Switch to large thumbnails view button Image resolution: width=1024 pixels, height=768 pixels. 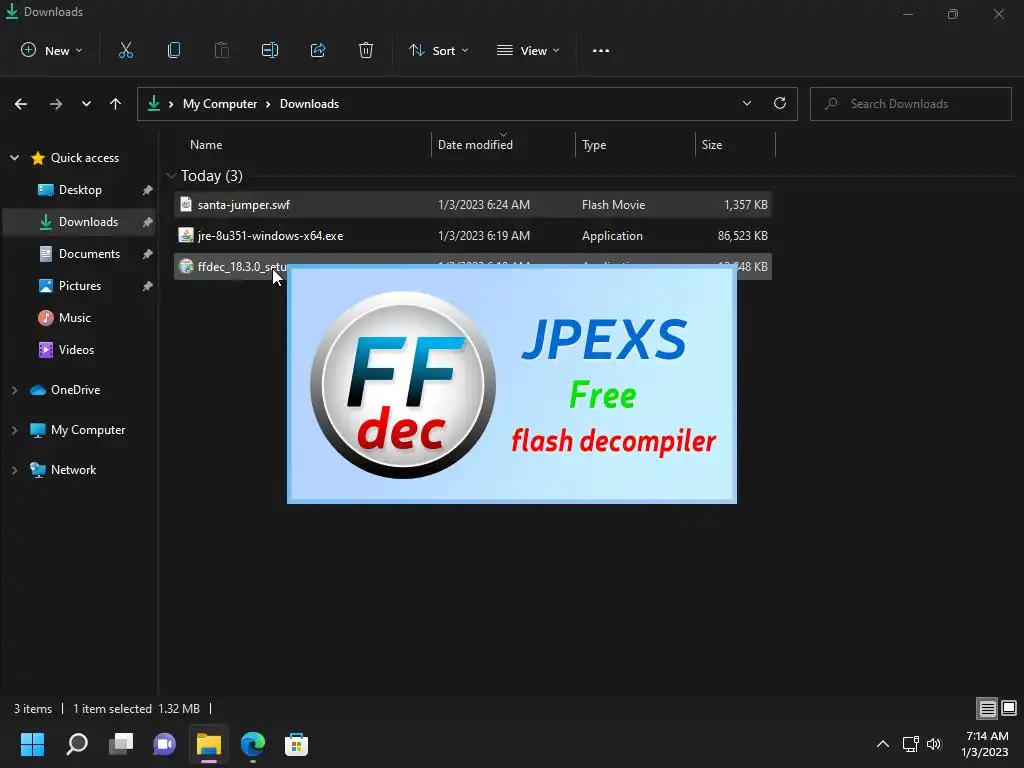coord(1009,709)
